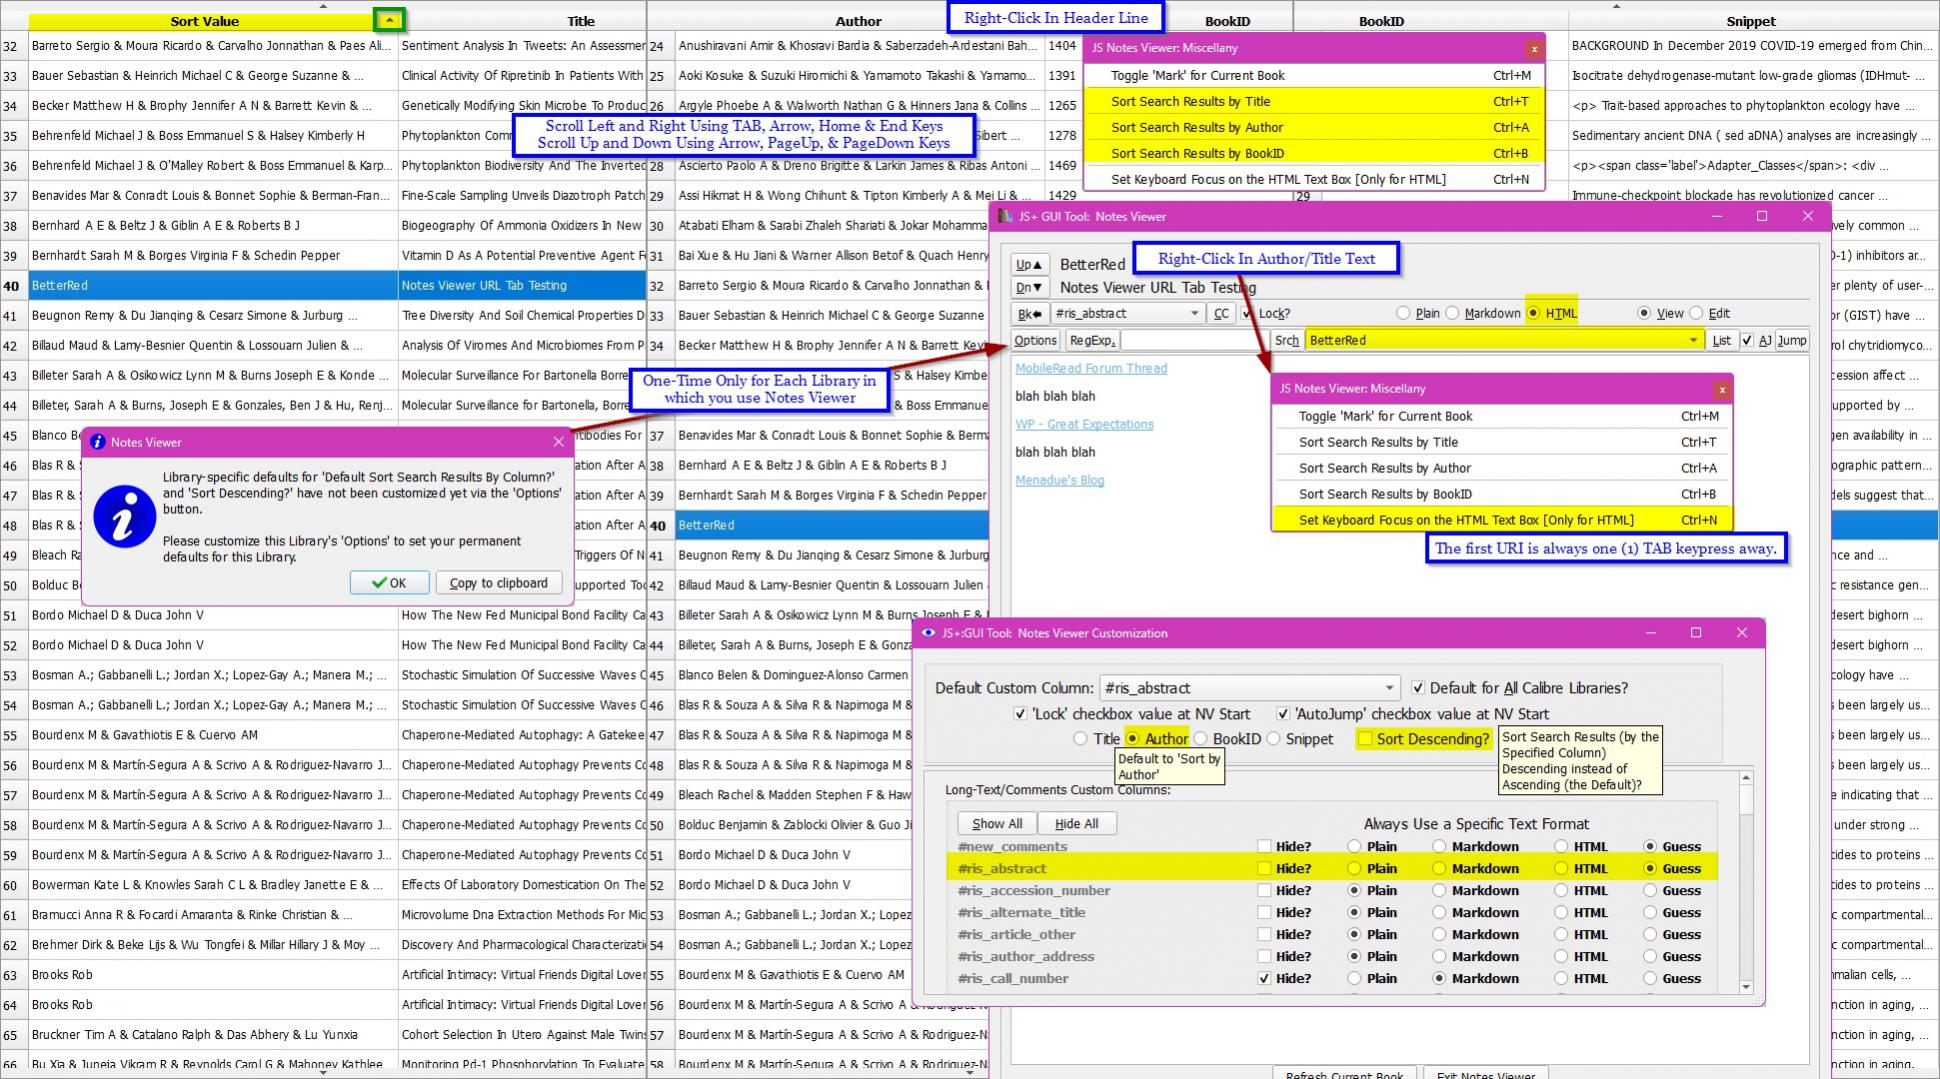Click the scroll-up arrow in the Customization column list

click(x=1746, y=778)
